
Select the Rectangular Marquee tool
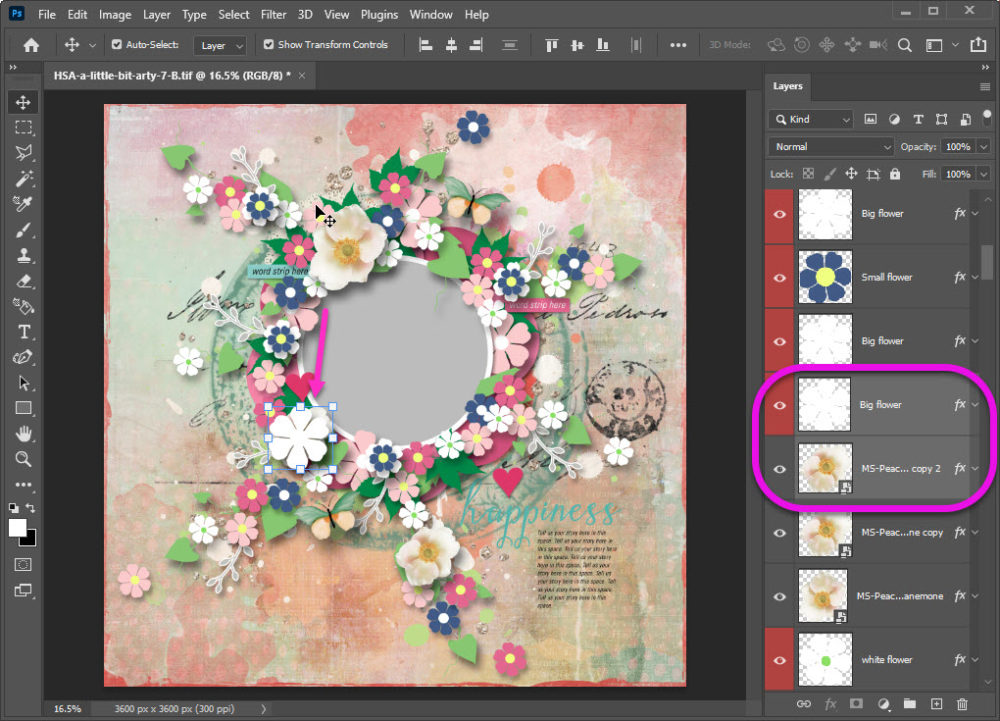24,127
